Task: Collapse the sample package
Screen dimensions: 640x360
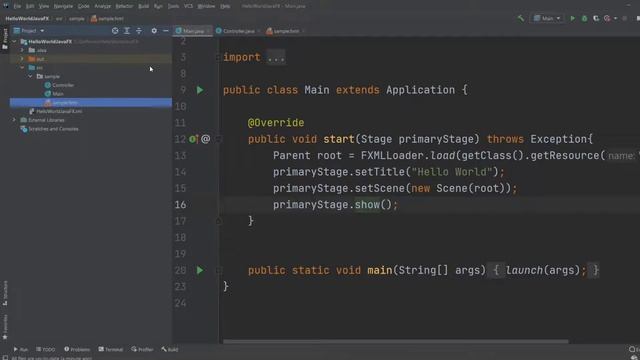Action: (30, 76)
